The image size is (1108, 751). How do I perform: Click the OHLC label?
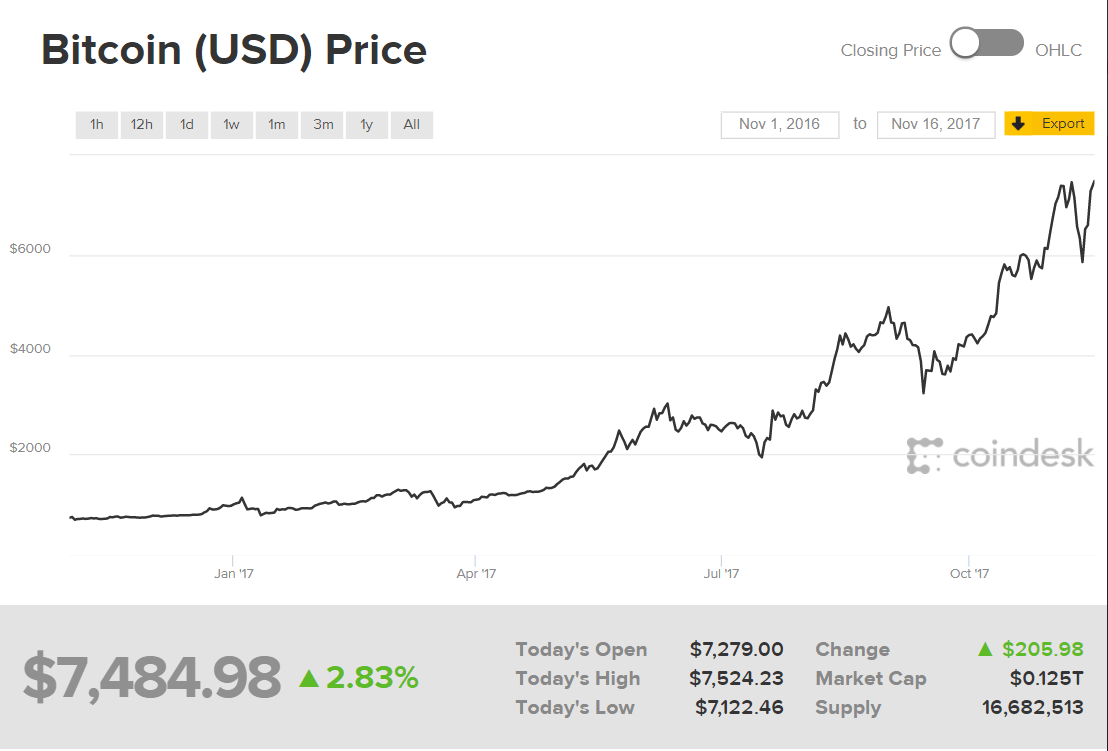[x=1059, y=49]
